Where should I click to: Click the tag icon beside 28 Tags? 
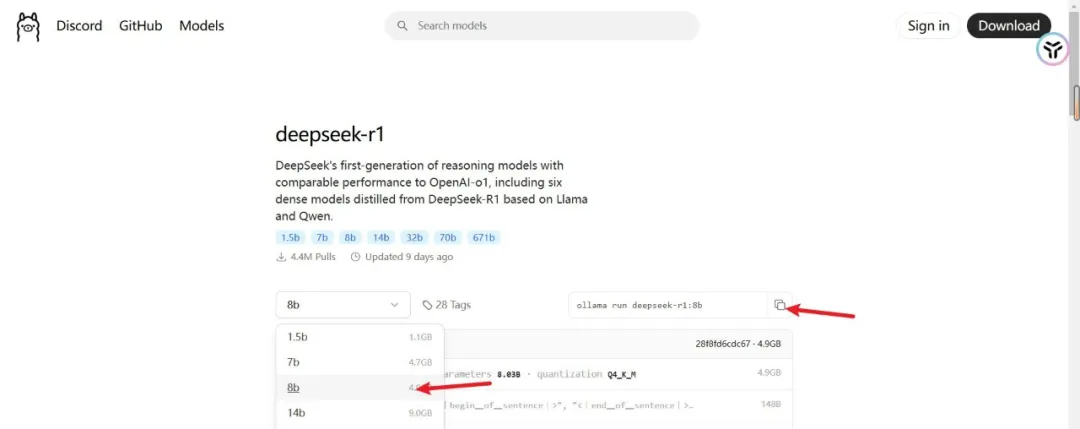point(427,305)
